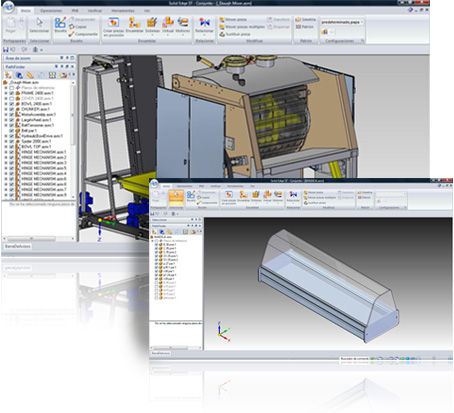Viewport: 454px width, 413px height.
Task: Switch to PMI tab in Dough Mixer window
Action: click(x=75, y=11)
